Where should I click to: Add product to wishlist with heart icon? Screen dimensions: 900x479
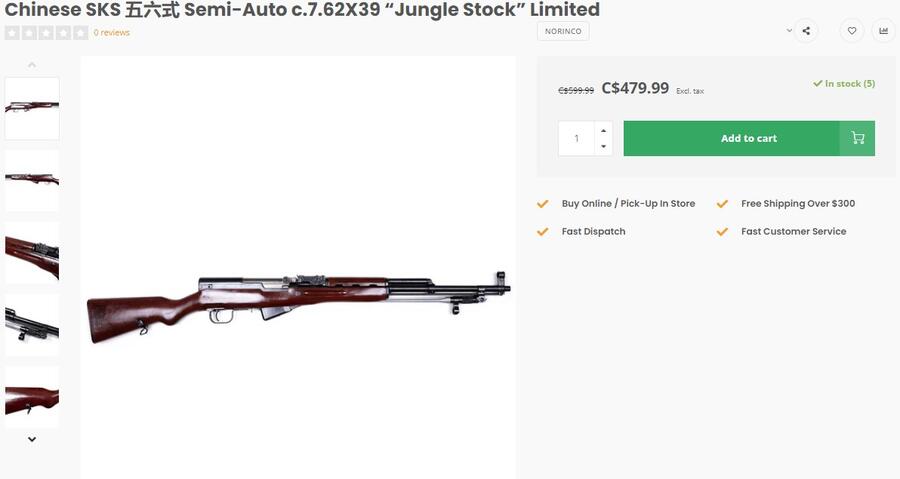[x=852, y=31]
